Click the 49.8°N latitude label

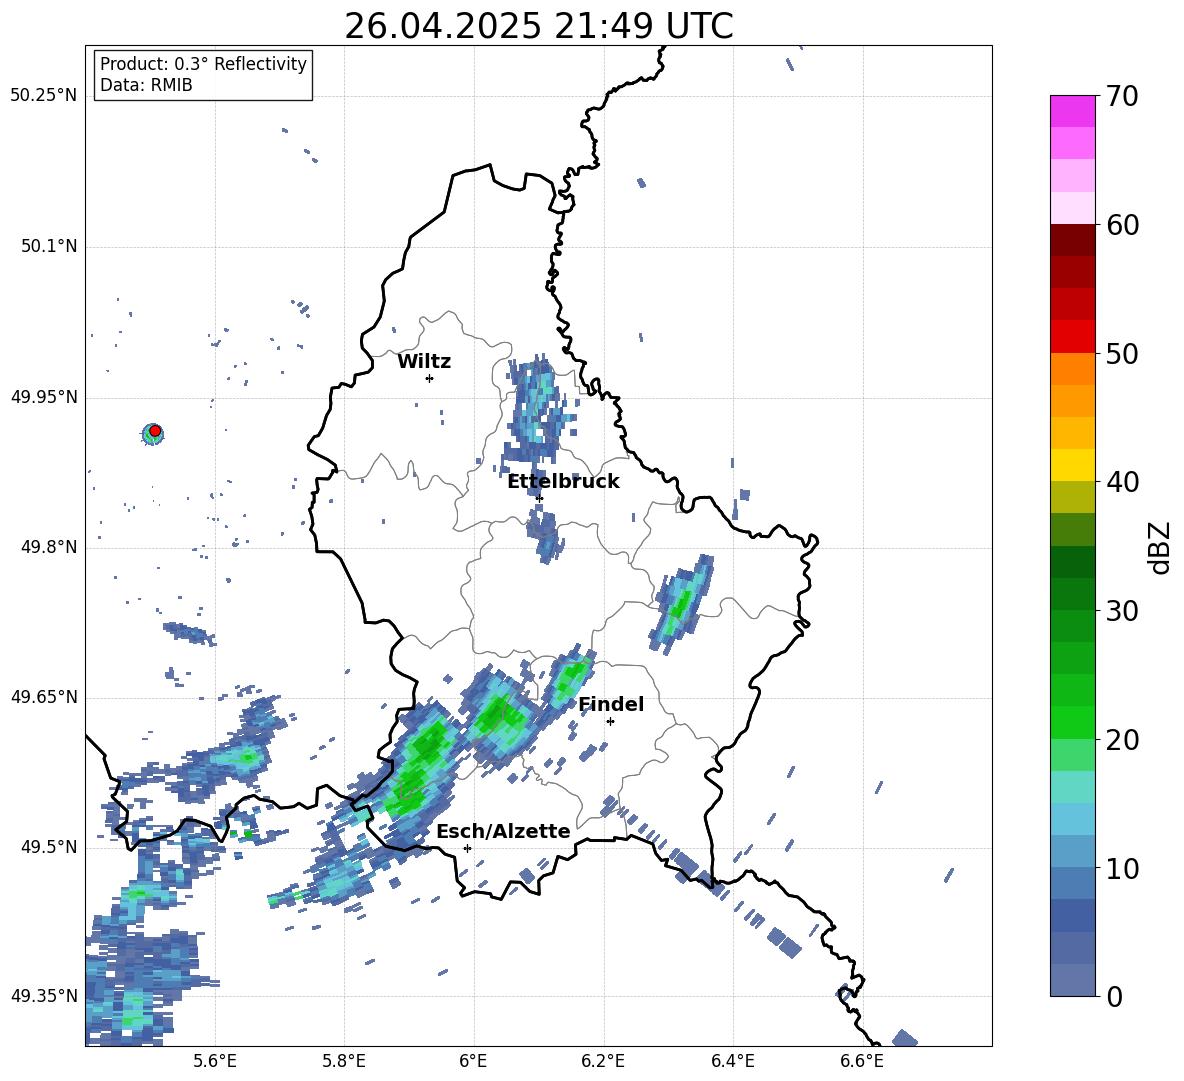tap(49, 547)
